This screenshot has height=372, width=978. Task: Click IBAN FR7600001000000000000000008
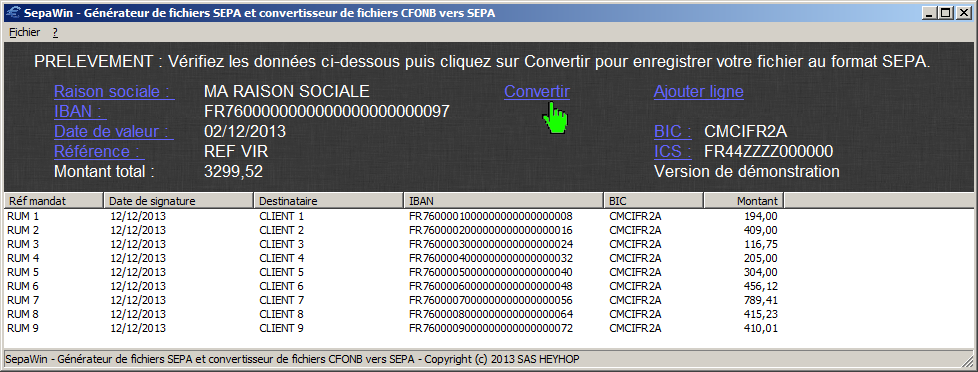point(491,217)
